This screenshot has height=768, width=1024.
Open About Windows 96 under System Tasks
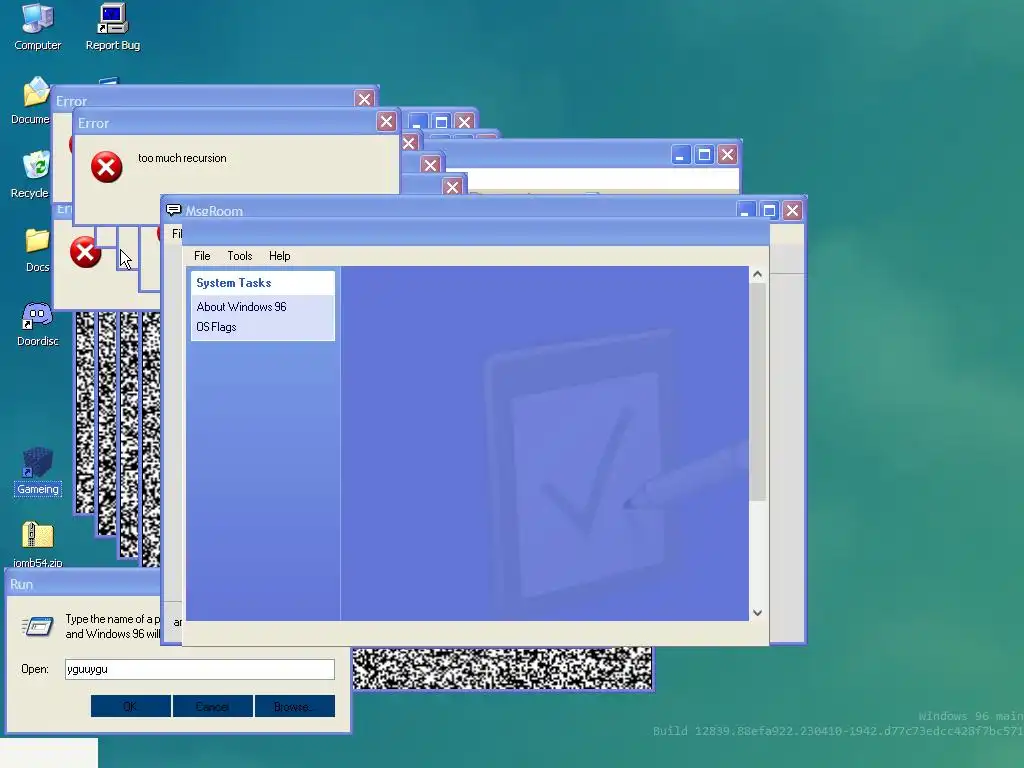click(242, 307)
